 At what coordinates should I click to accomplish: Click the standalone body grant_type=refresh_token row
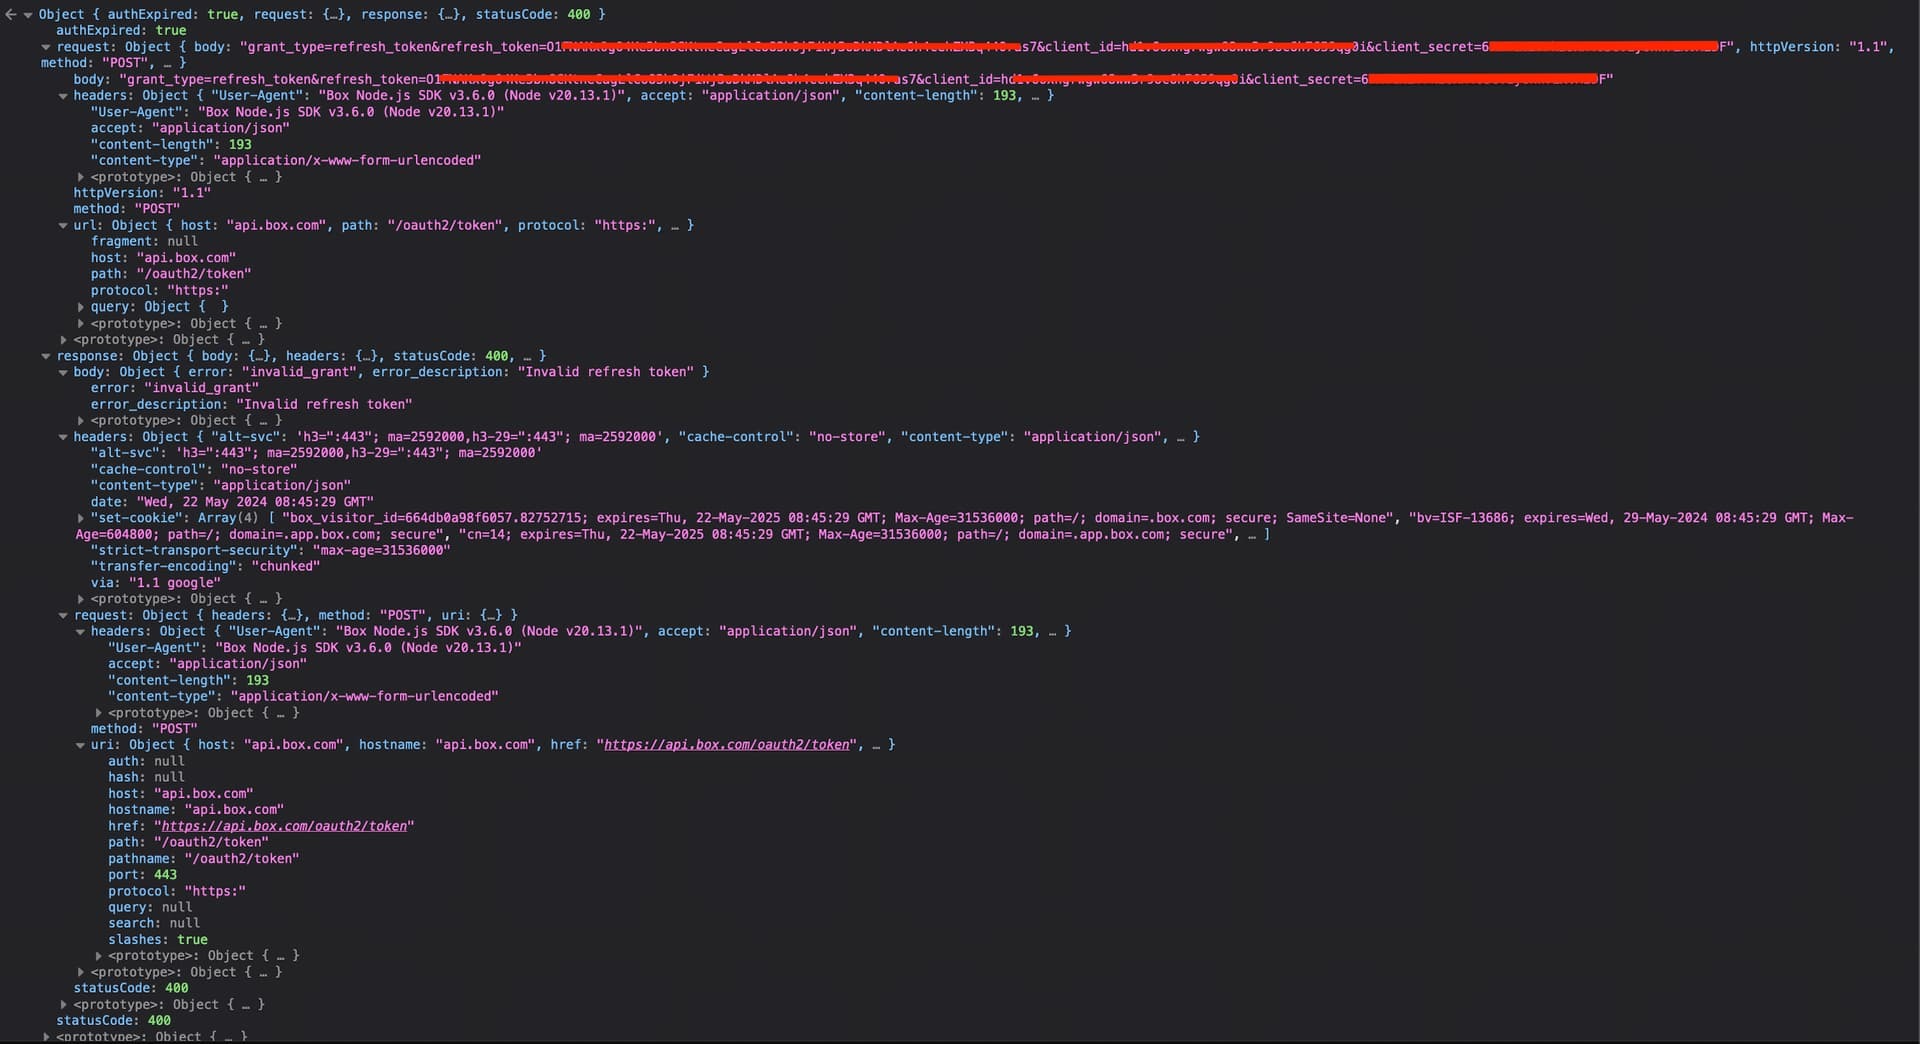(x=843, y=80)
